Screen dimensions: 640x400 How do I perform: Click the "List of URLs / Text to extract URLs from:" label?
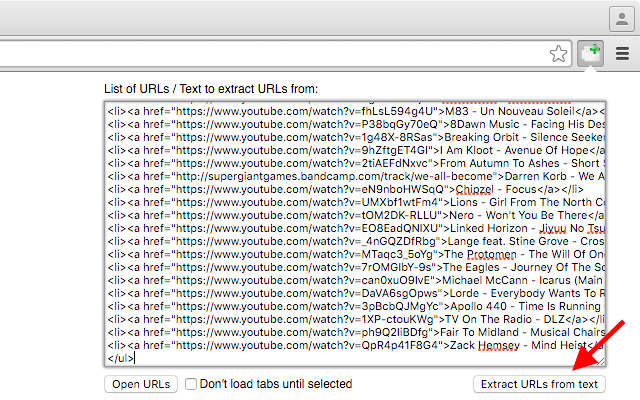point(211,89)
